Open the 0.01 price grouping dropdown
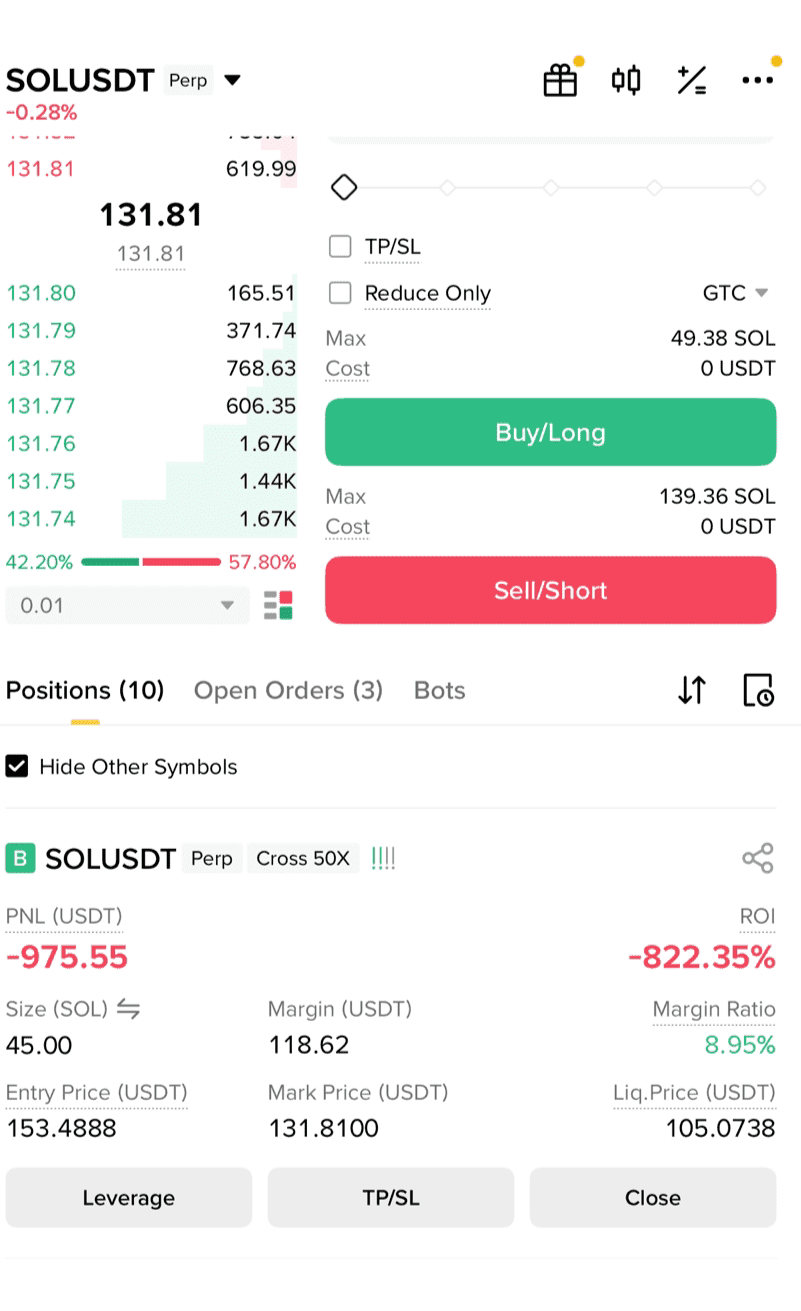The image size is (801, 1311). [127, 605]
